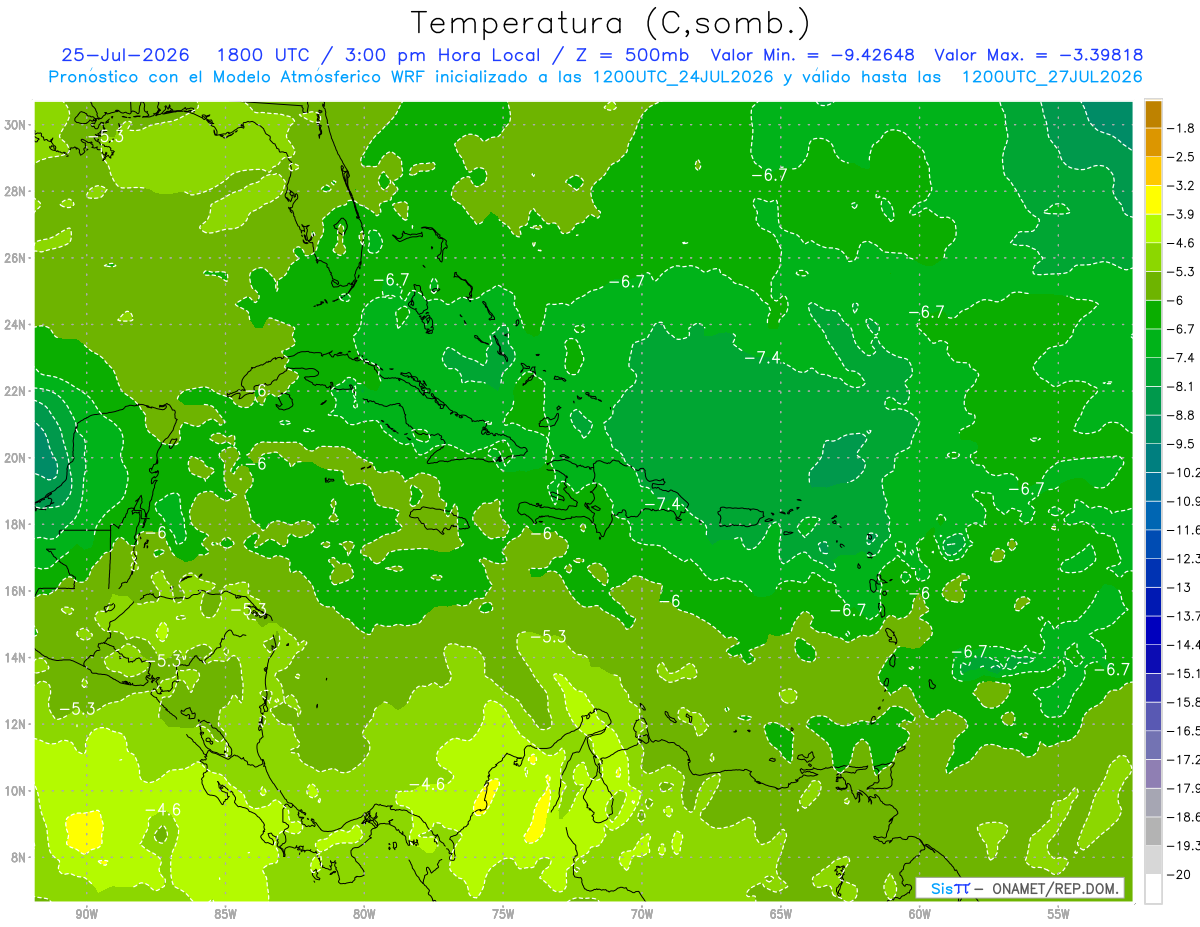Click the 12N latitude axis label
The image size is (1200, 927).
(x=17, y=724)
